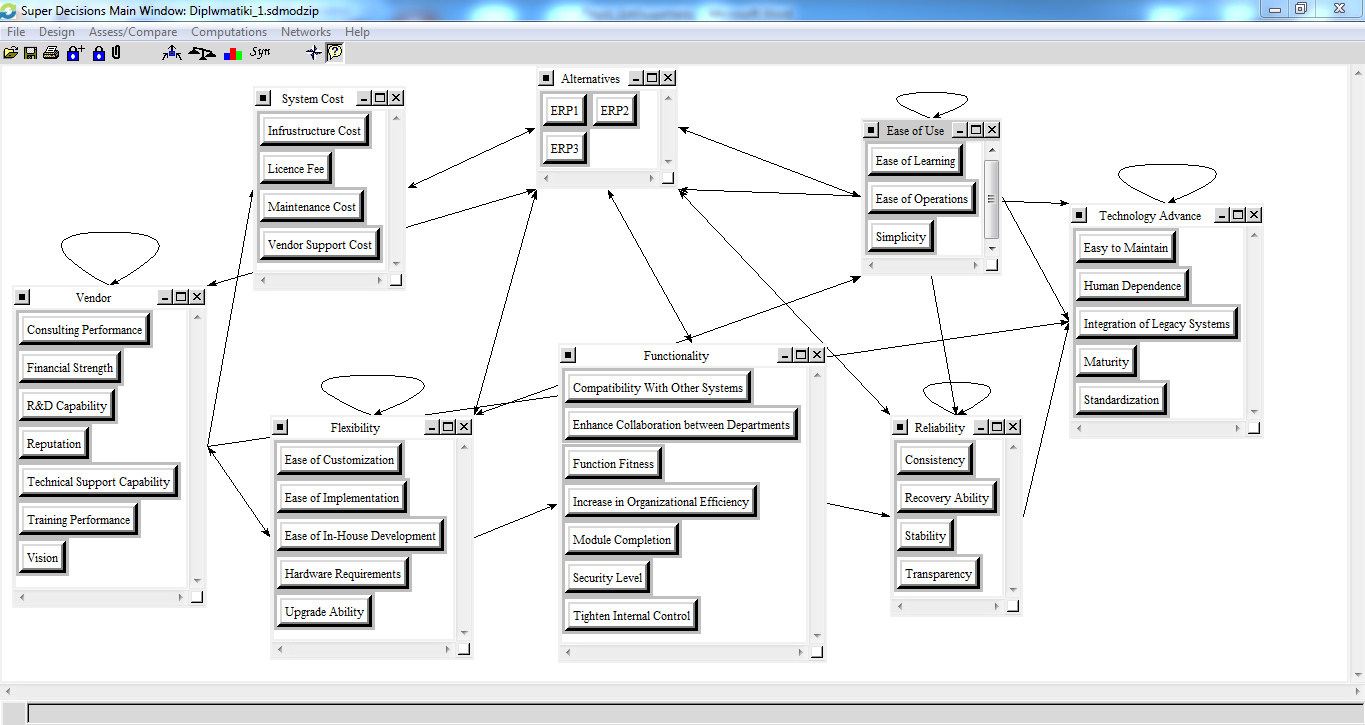Open the Design menu
This screenshot has width=1365, height=725.
57,32
